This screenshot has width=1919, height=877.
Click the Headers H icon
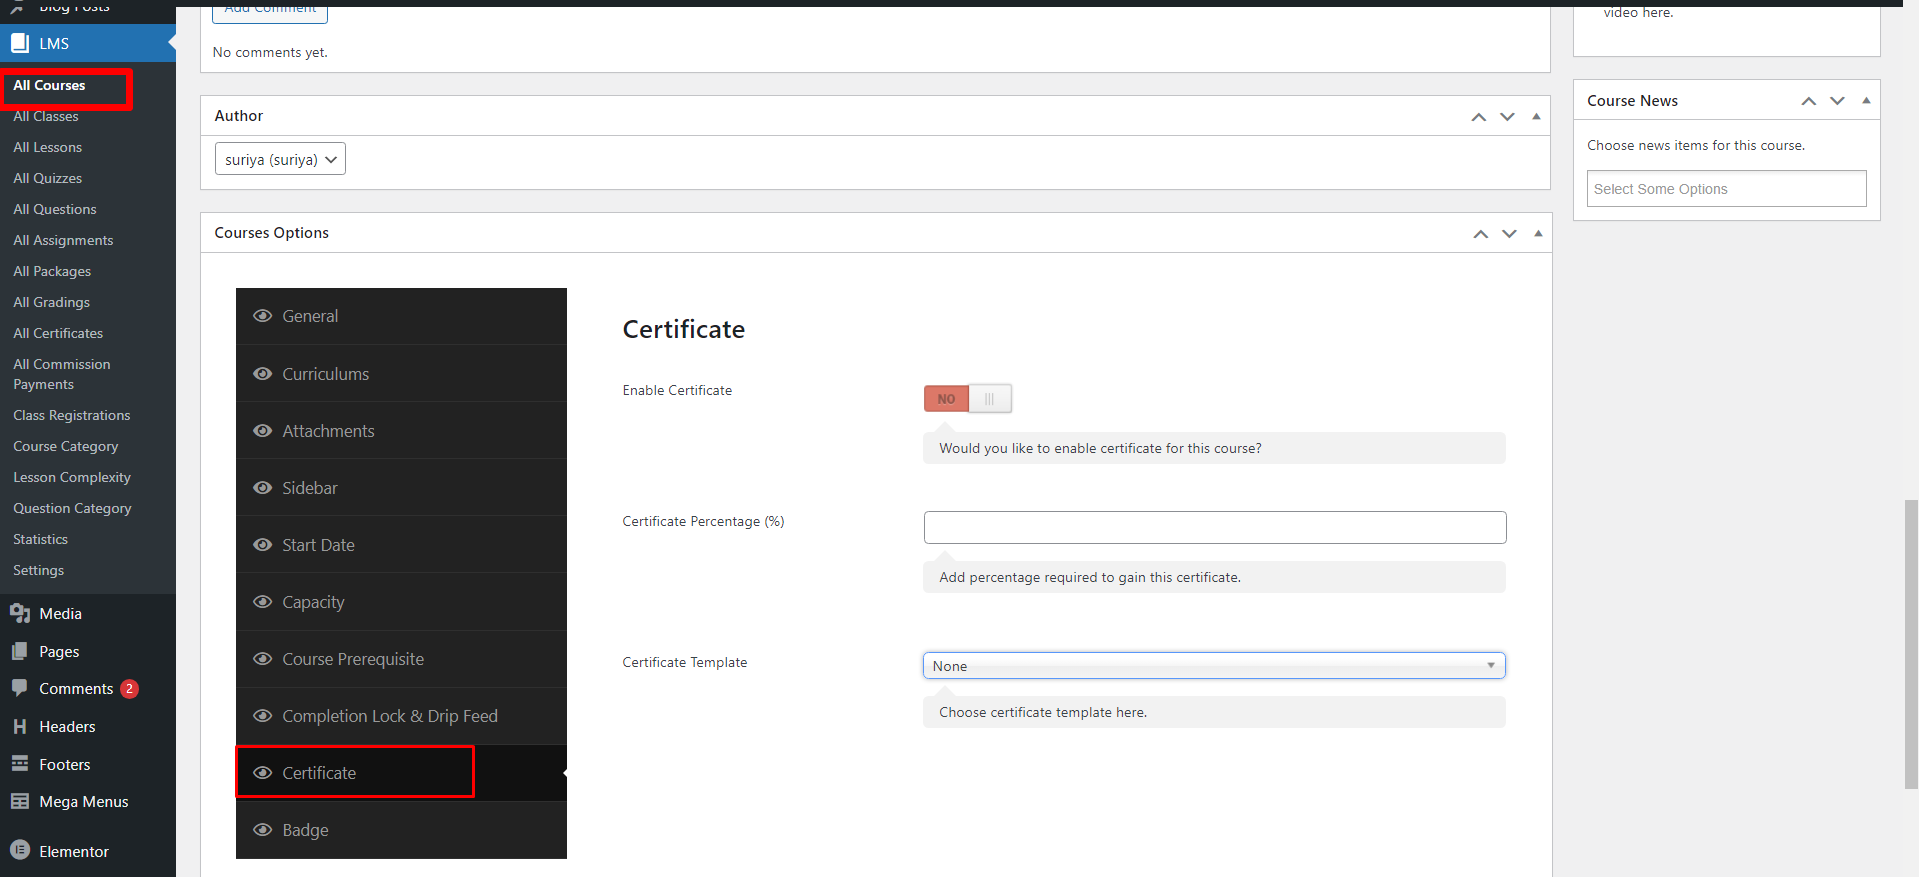pos(20,726)
